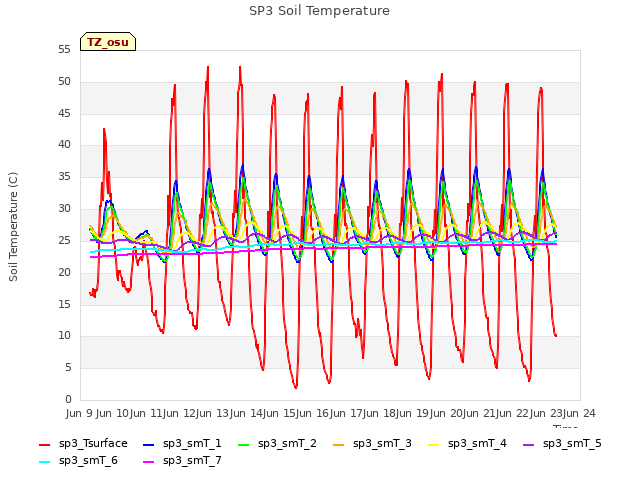This screenshot has height=480, width=640.
Task: Click the blue sp3_smT_1 legend swatch
Action: [x=149, y=444]
